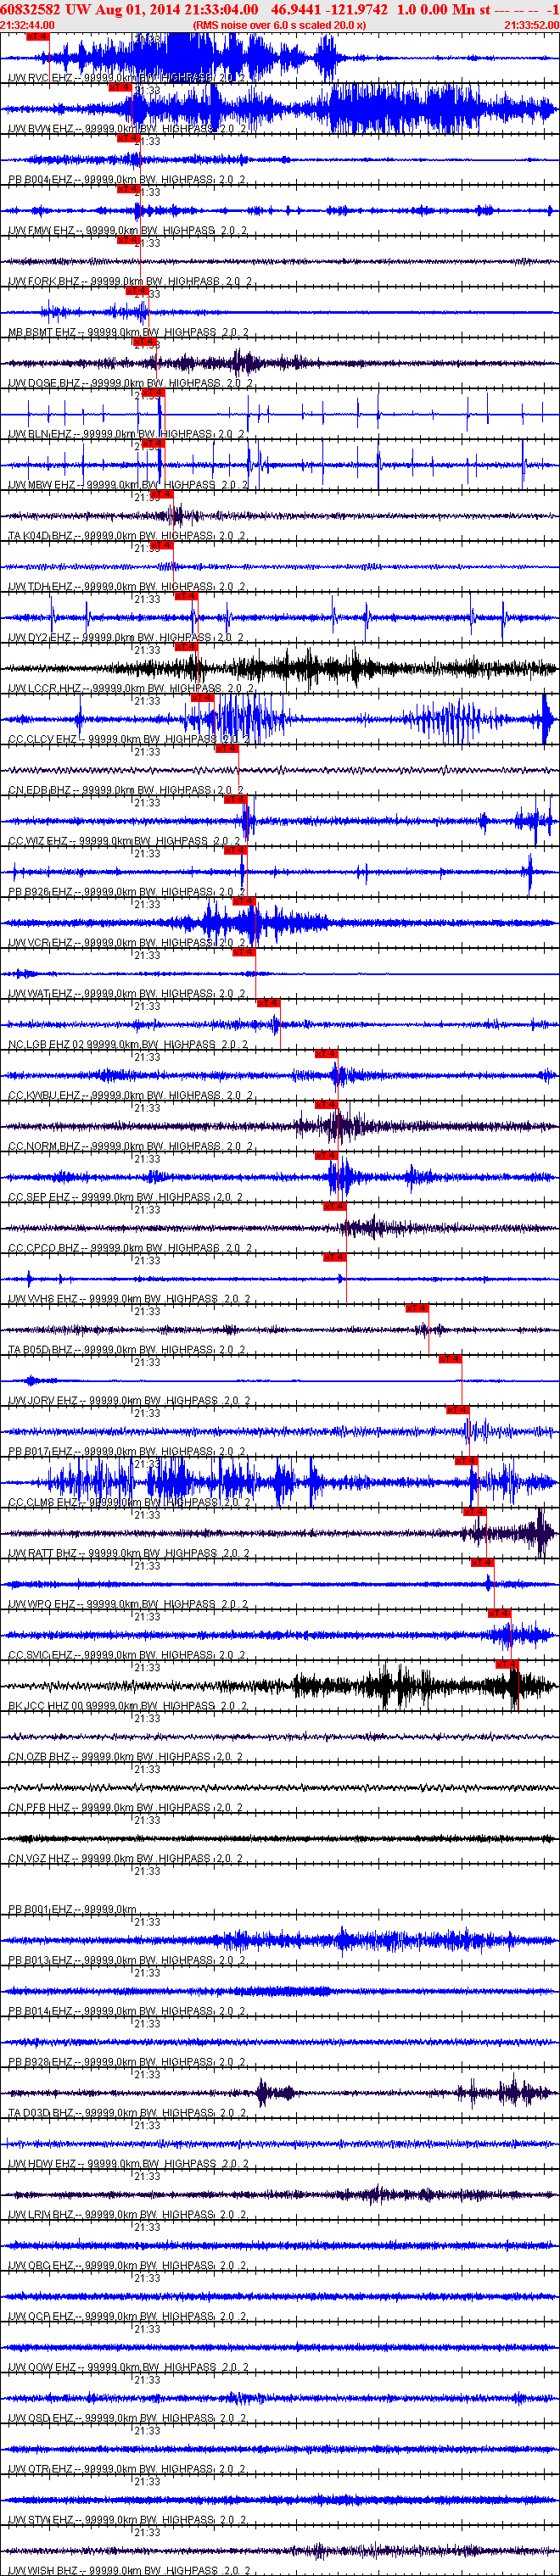Select the PB.B013.EHZ trace label
This screenshot has width=560, height=2576.
point(127,1961)
